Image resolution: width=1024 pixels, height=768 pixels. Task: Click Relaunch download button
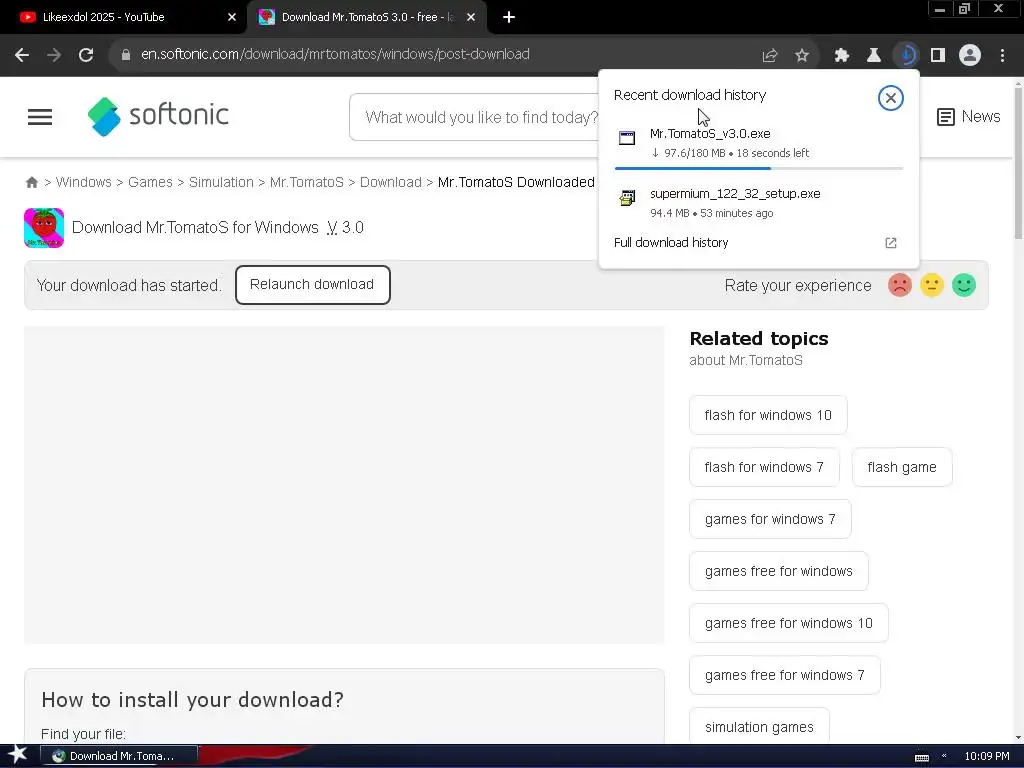click(x=312, y=285)
